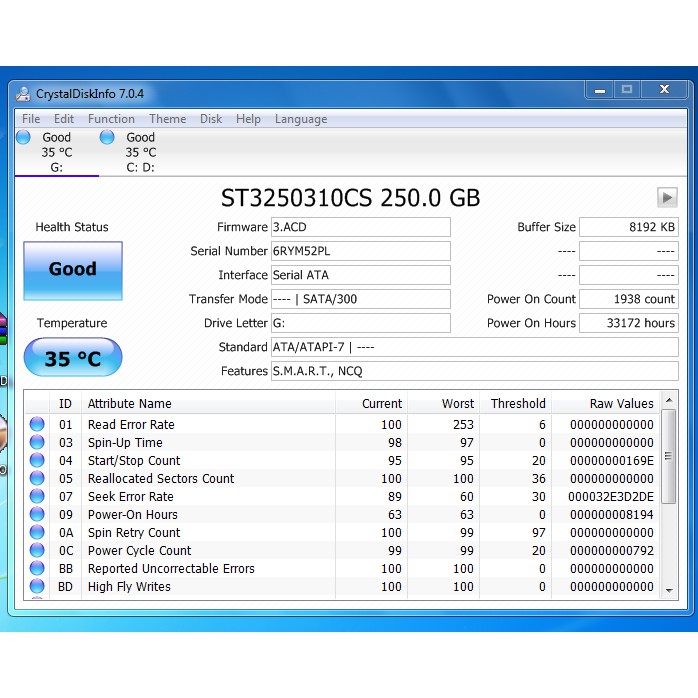Image resolution: width=698 pixels, height=698 pixels.
Task: Click the Spin Retry Count status orb
Action: [x=37, y=533]
